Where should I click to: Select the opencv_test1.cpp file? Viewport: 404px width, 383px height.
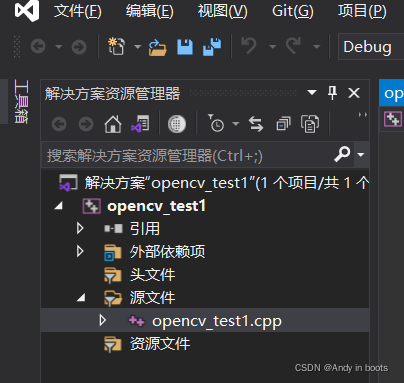217,321
